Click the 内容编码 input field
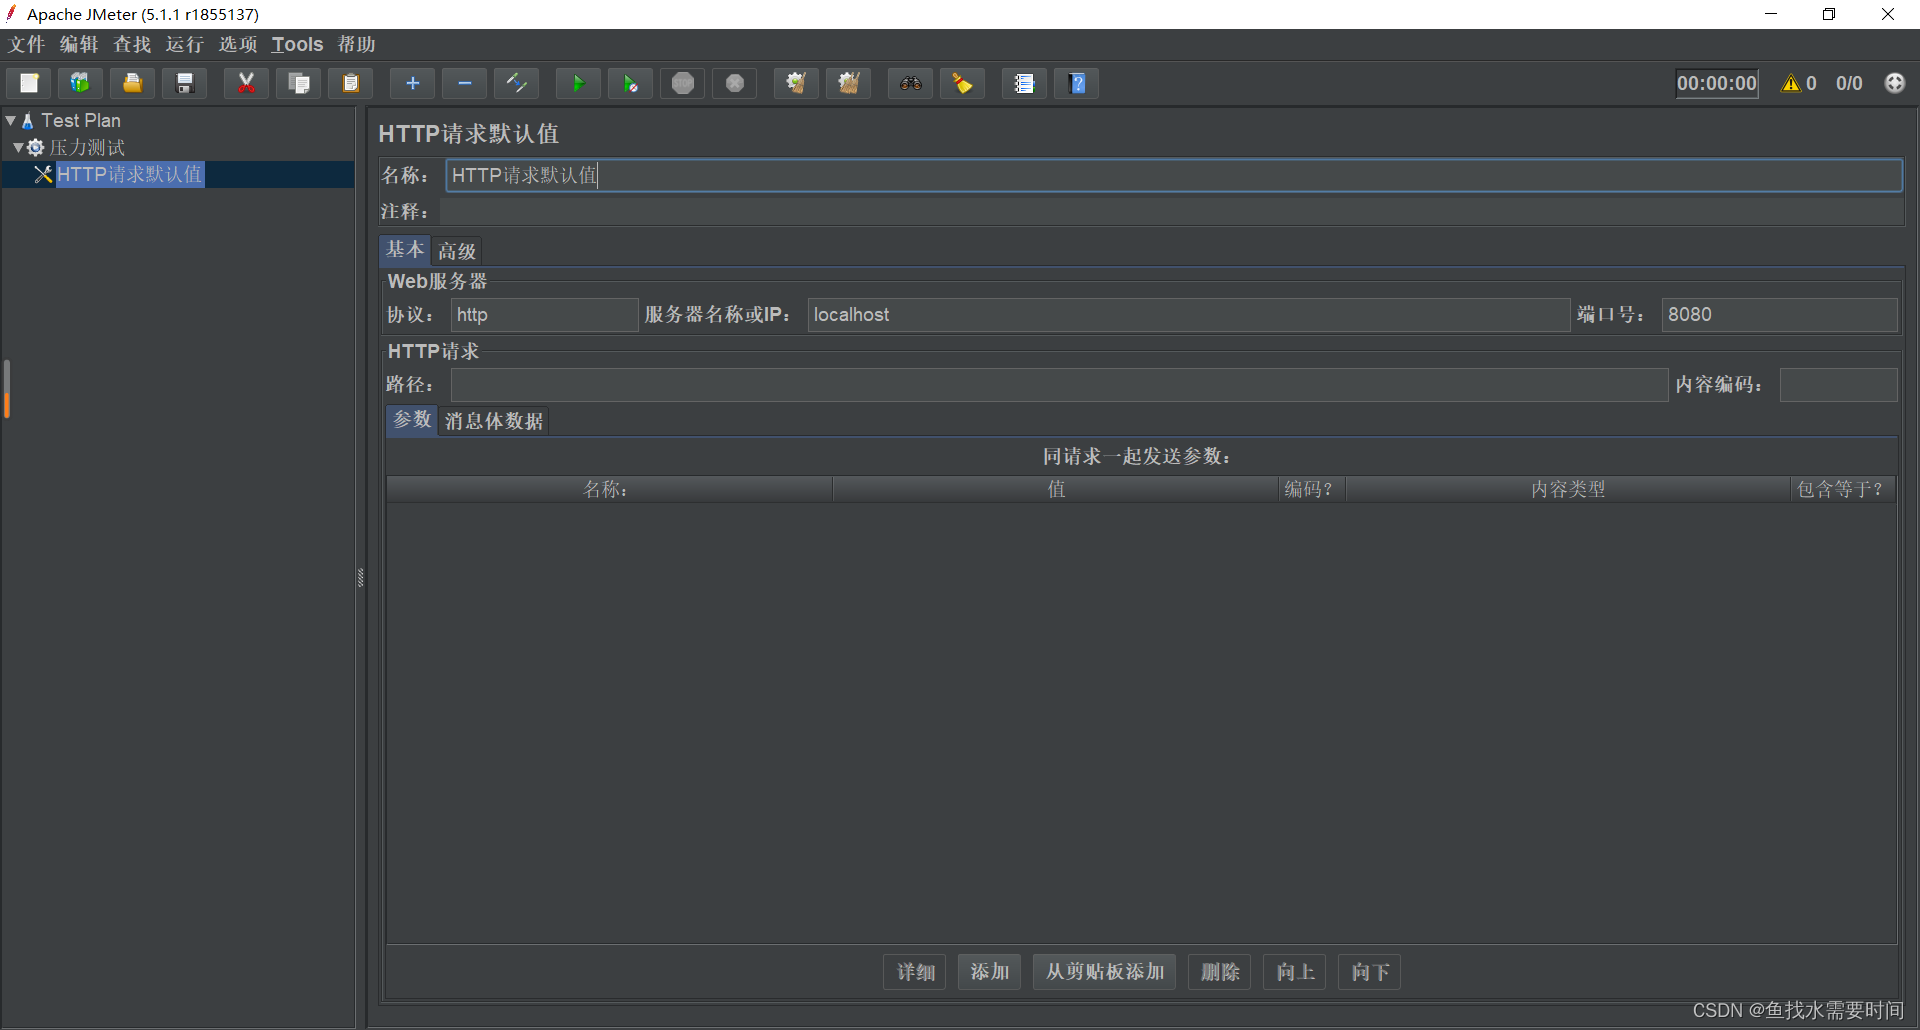The width and height of the screenshot is (1920, 1030). (x=1838, y=385)
